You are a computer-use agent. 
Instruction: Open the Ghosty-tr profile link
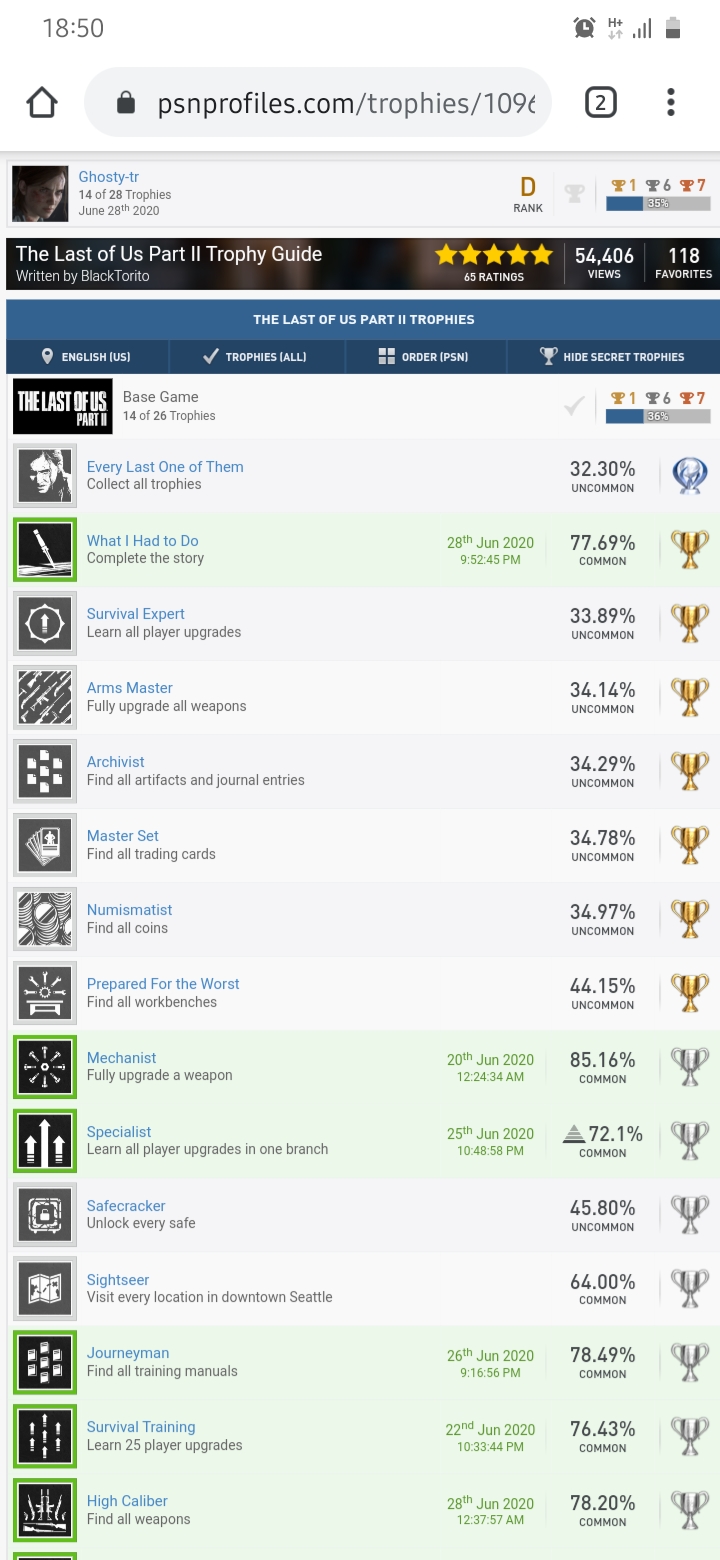point(108,177)
